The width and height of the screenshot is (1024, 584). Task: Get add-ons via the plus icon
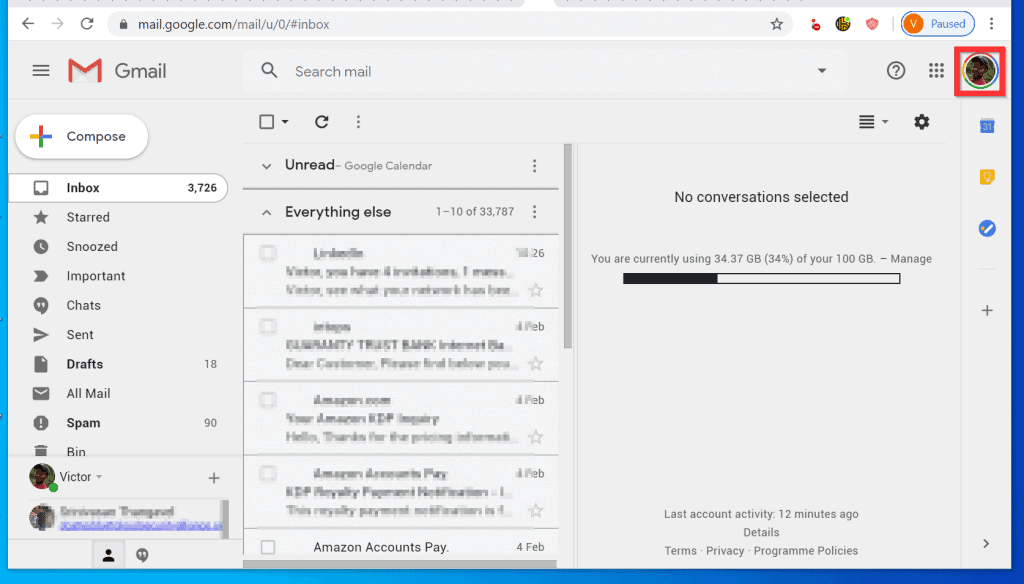[x=987, y=310]
